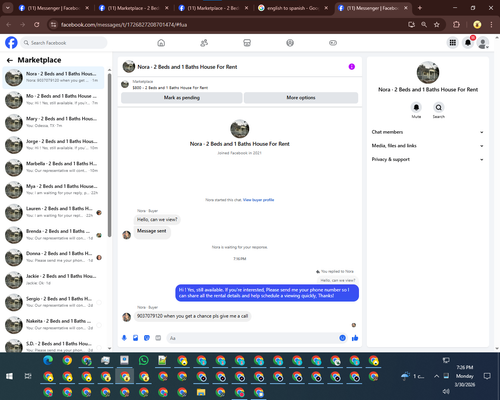Go back with the Marketplace arrow
The image size is (500, 400).
(10, 60)
